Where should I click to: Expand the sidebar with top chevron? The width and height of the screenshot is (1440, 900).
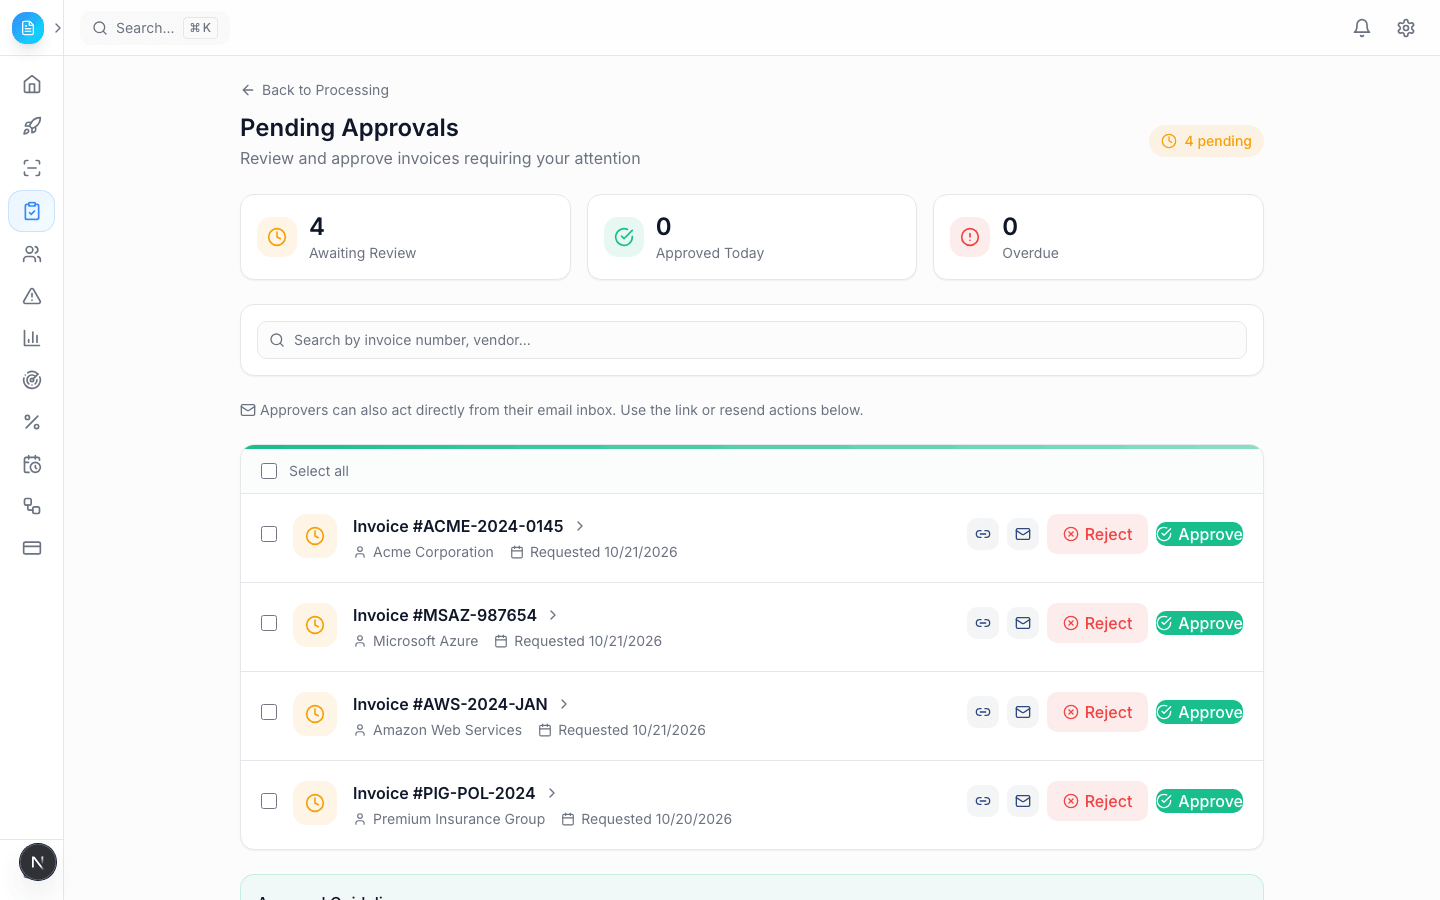click(58, 28)
